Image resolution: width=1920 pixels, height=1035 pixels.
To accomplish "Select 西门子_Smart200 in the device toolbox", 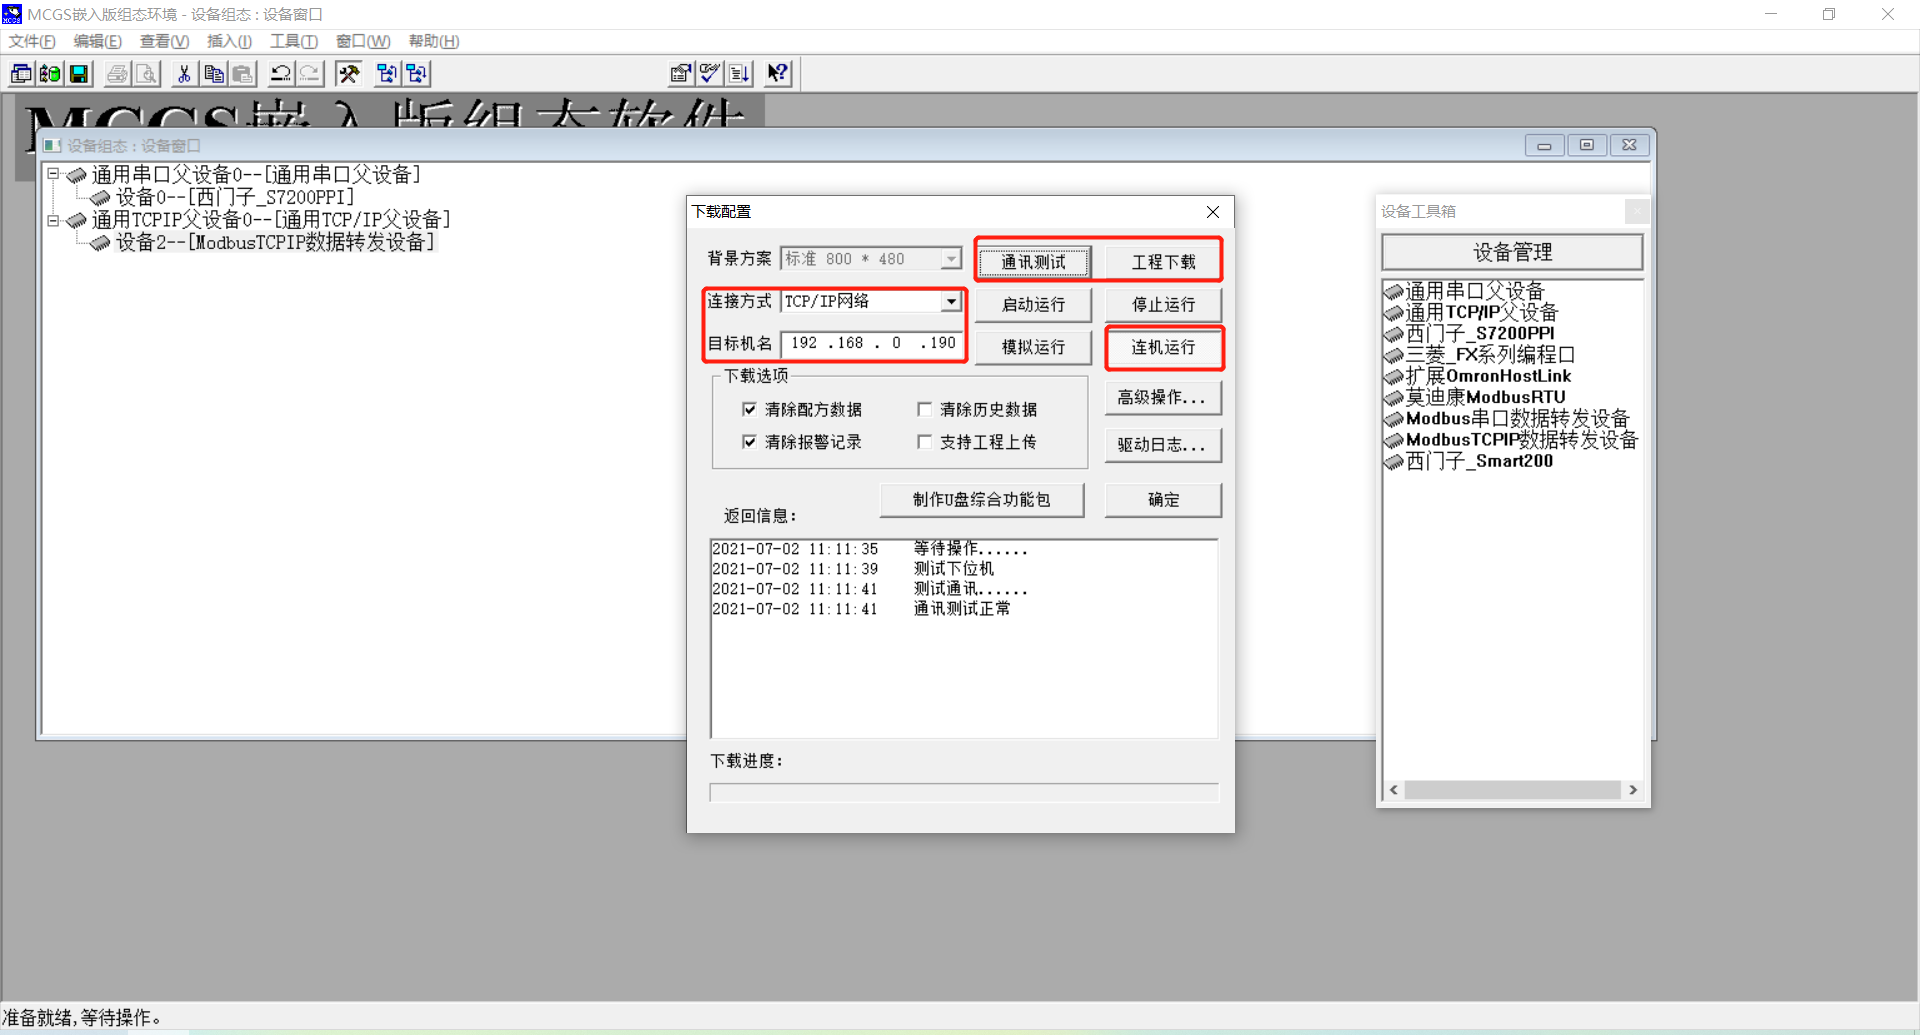I will click(x=1478, y=461).
